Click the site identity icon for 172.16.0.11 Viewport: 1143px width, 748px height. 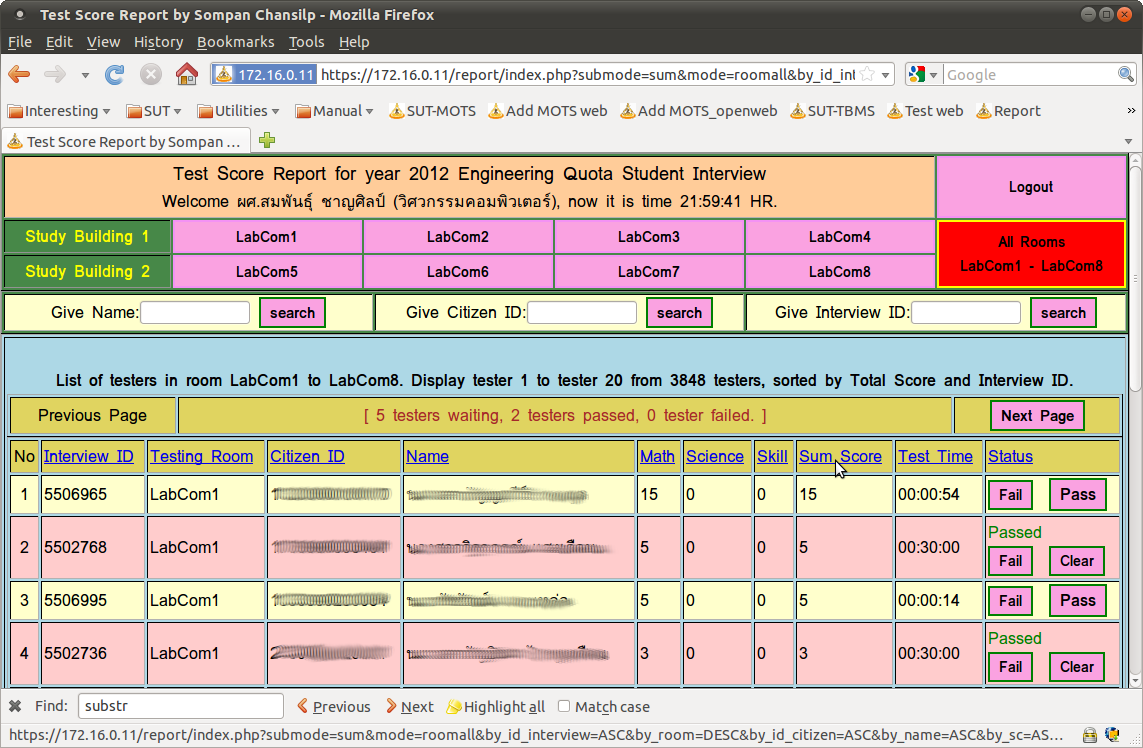(x=265, y=74)
